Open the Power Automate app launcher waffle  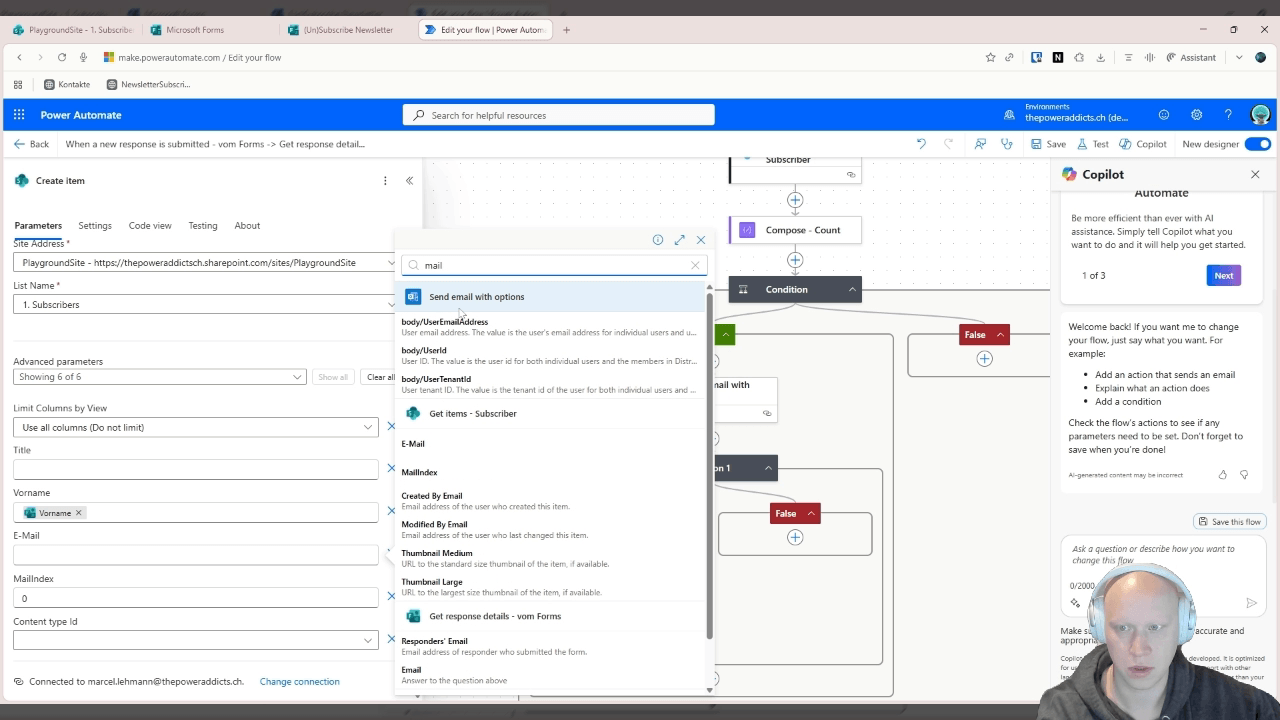[19, 115]
